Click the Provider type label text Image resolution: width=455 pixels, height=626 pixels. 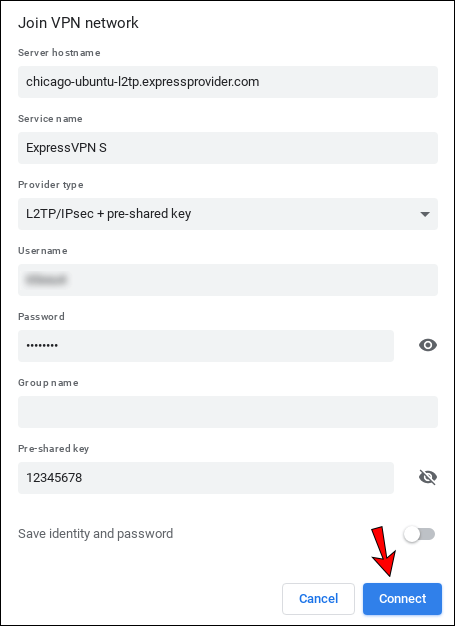coord(51,185)
